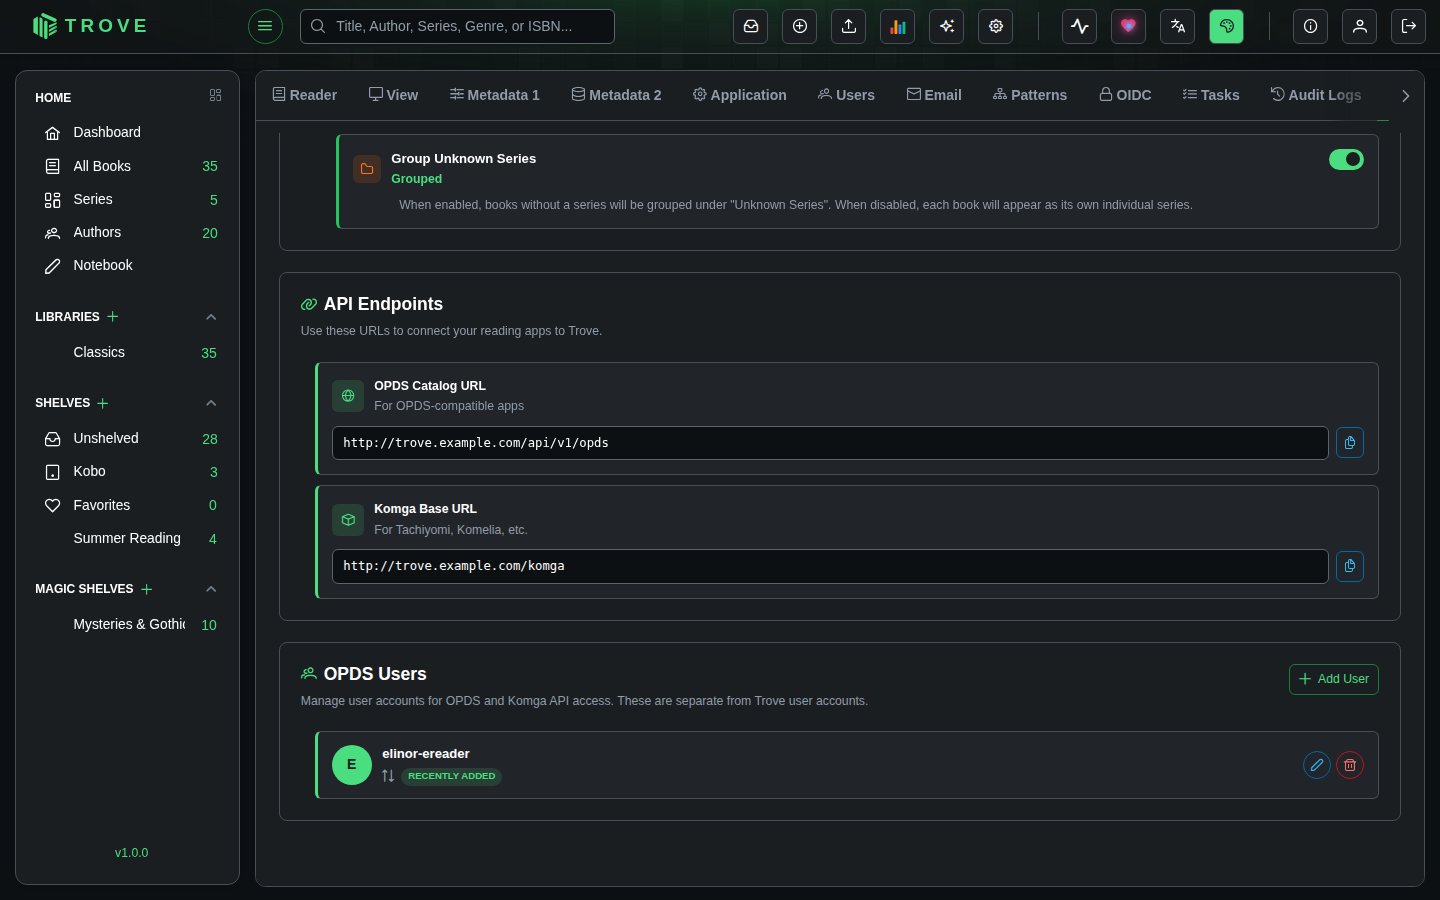This screenshot has height=900, width=1440.
Task: Click the OPDS Catalog URL text field
Action: click(830, 443)
